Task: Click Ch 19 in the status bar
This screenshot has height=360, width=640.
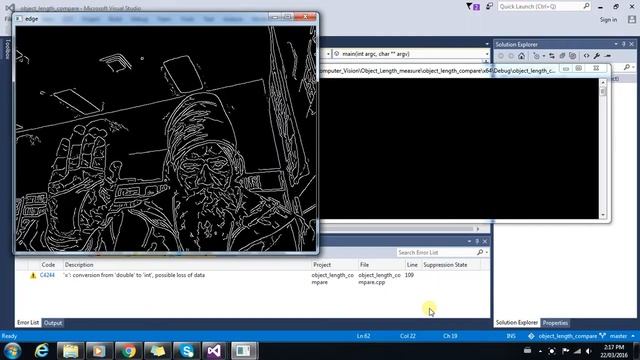Action: (450, 336)
